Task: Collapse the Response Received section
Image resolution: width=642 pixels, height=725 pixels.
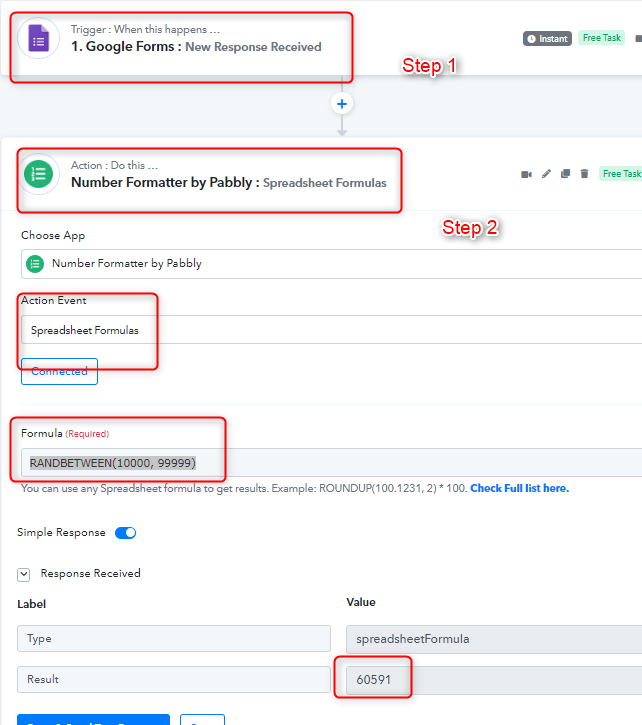Action: tap(24, 574)
